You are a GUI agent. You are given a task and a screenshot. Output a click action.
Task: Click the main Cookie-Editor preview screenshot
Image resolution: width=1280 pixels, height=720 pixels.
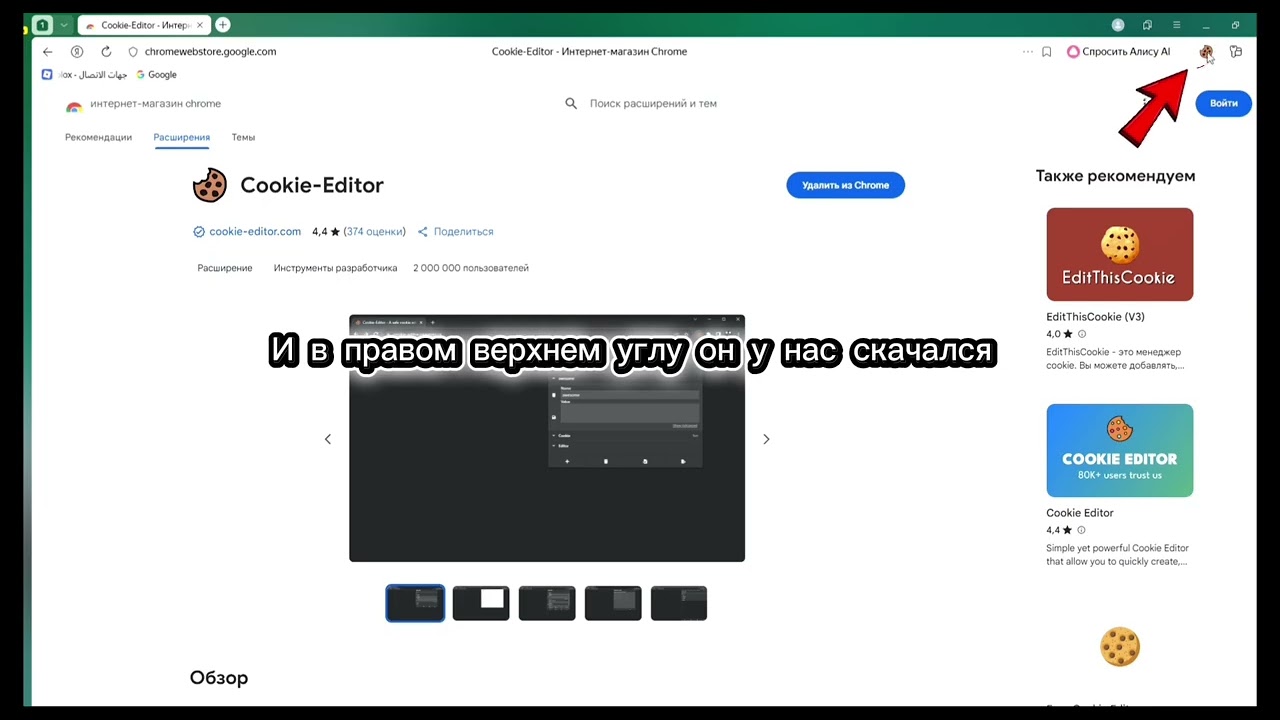coord(547,438)
